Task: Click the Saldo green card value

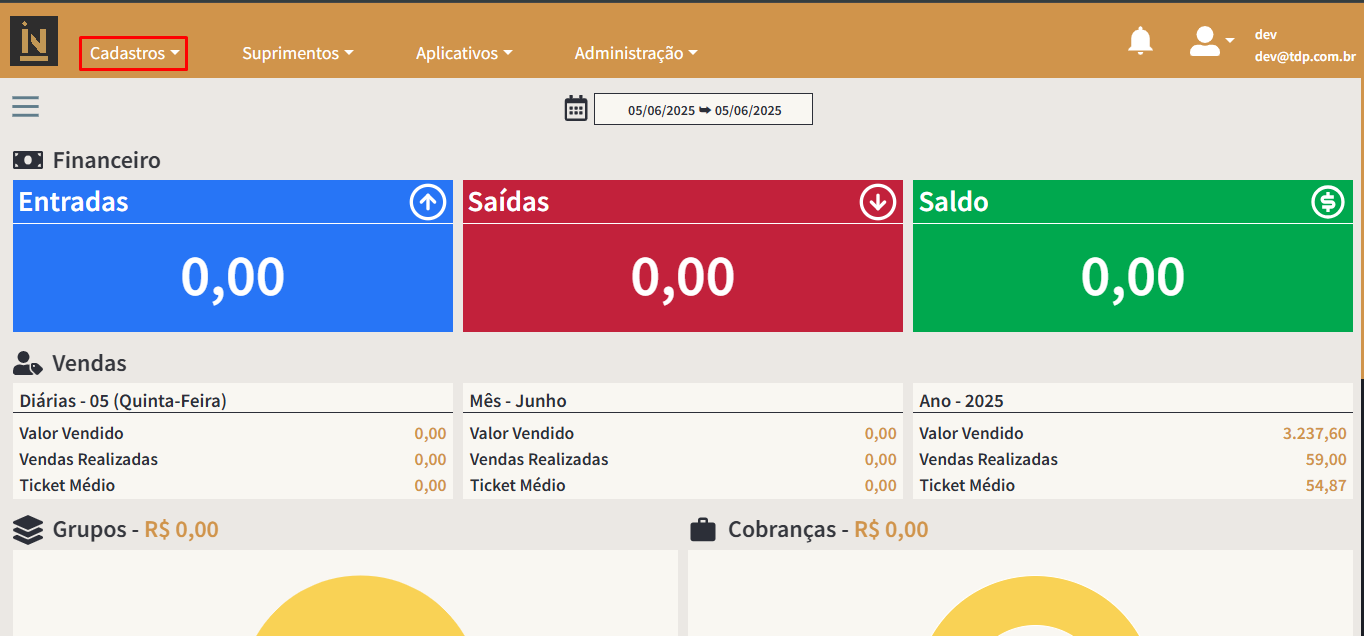Action: [1133, 277]
